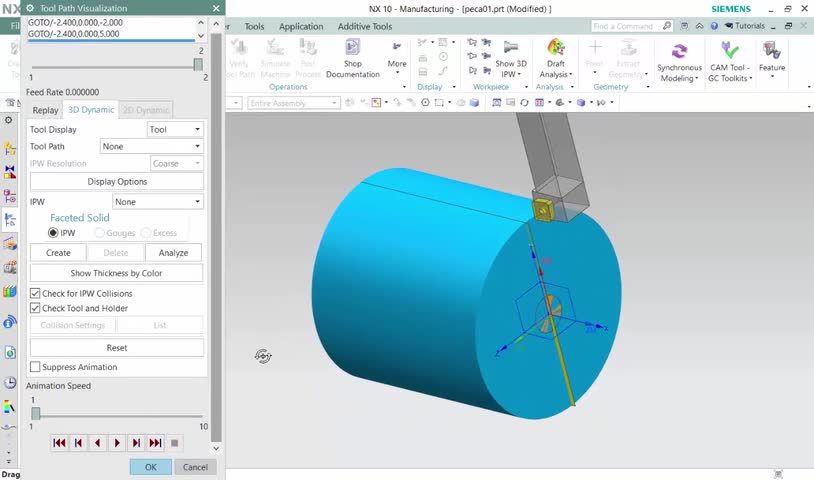Viewport: 814px width, 480px height.
Task: Open the Tool Path dropdown set to None
Action: 151,146
